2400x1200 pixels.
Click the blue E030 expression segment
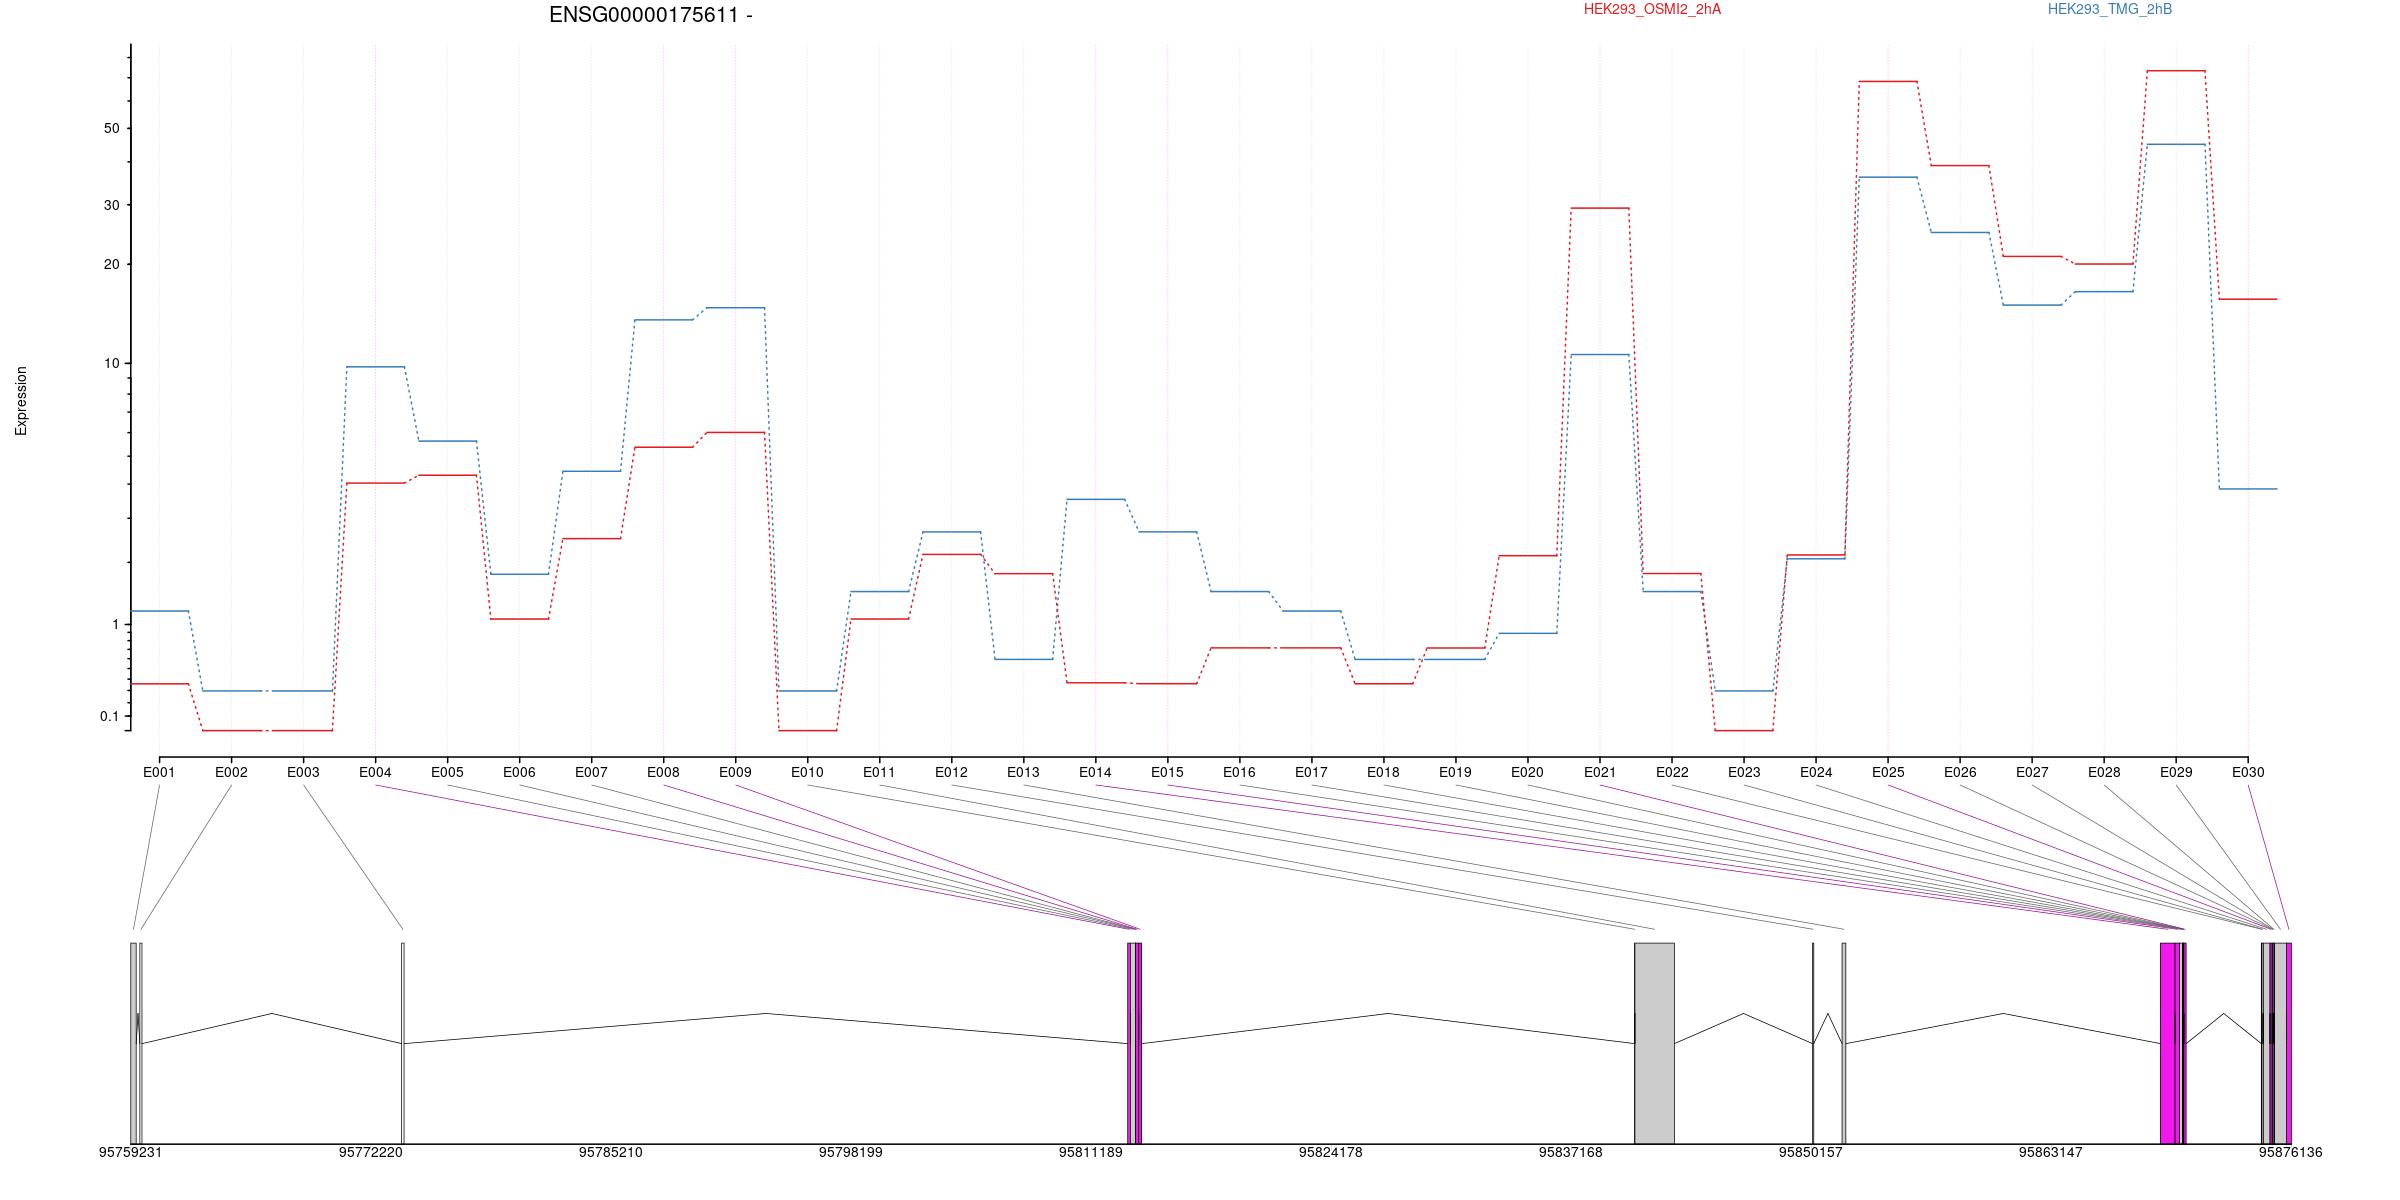2248,489
